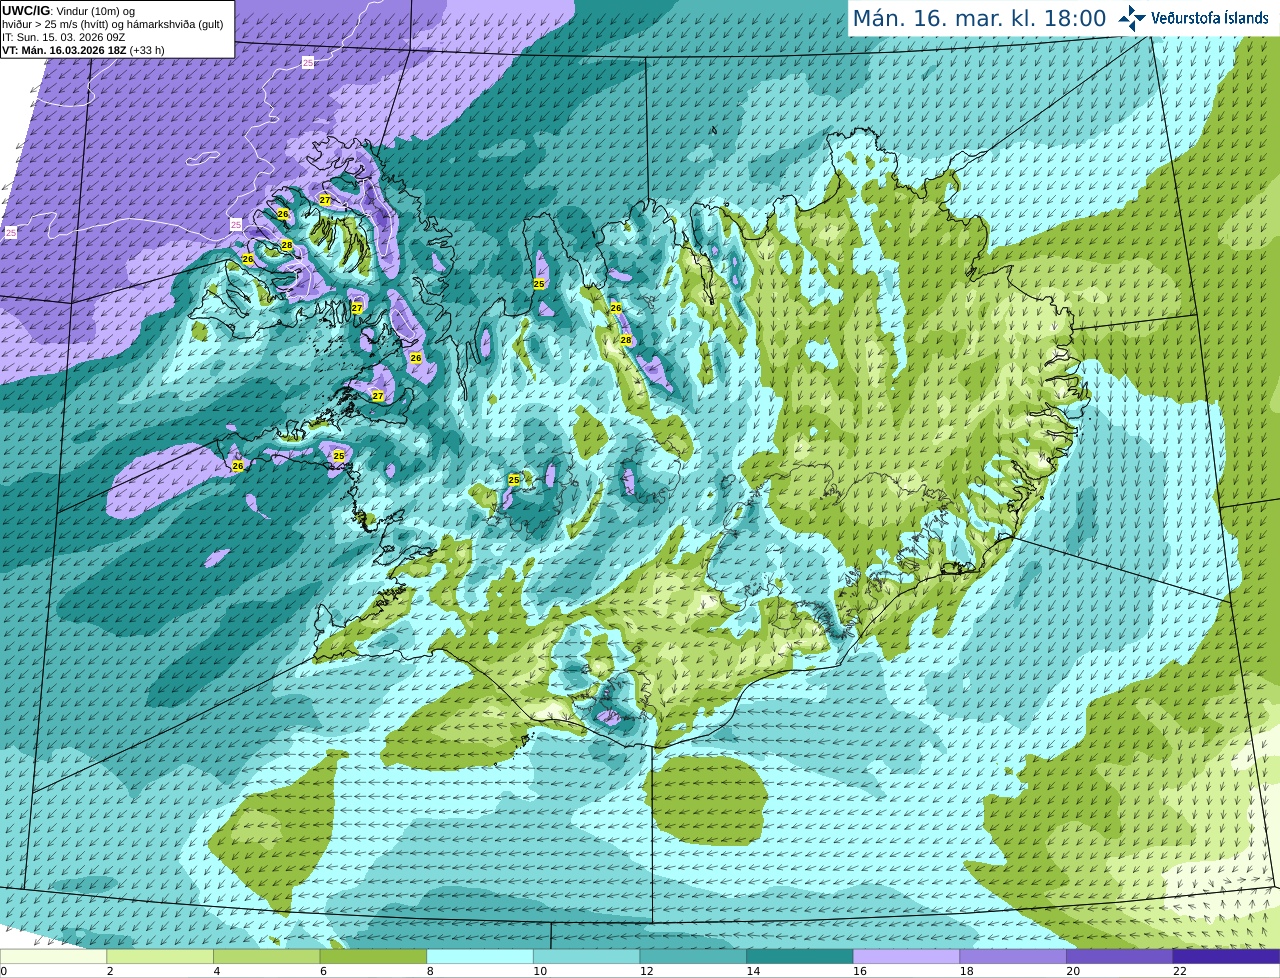Pick the 8–10 m/s light cyan legend color
Image resolution: width=1280 pixels, height=978 pixels.
coord(480,956)
